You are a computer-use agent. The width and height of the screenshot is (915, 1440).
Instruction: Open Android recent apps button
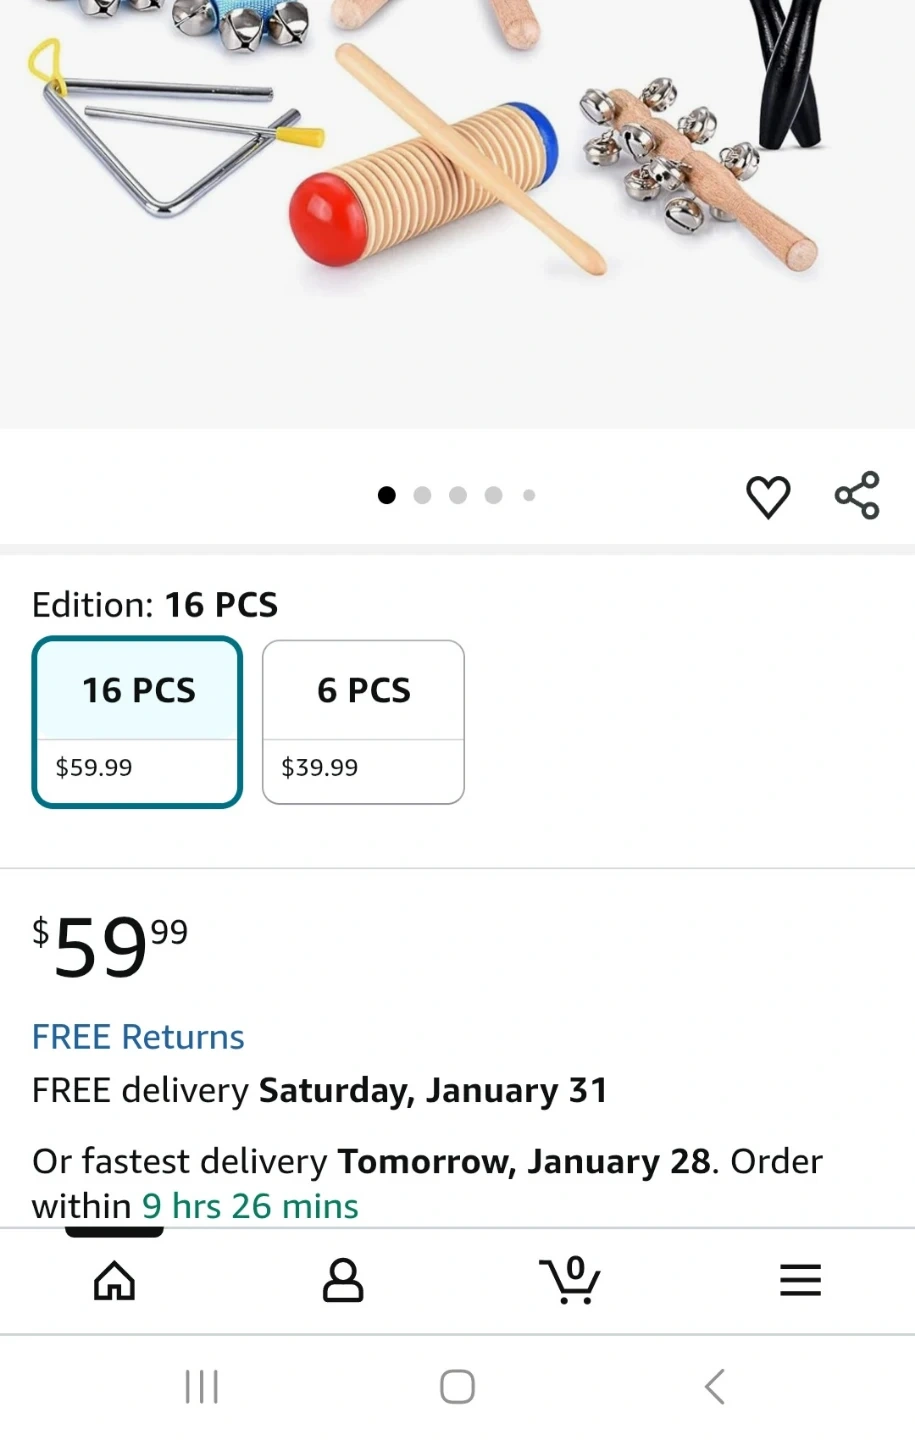[202, 1387]
